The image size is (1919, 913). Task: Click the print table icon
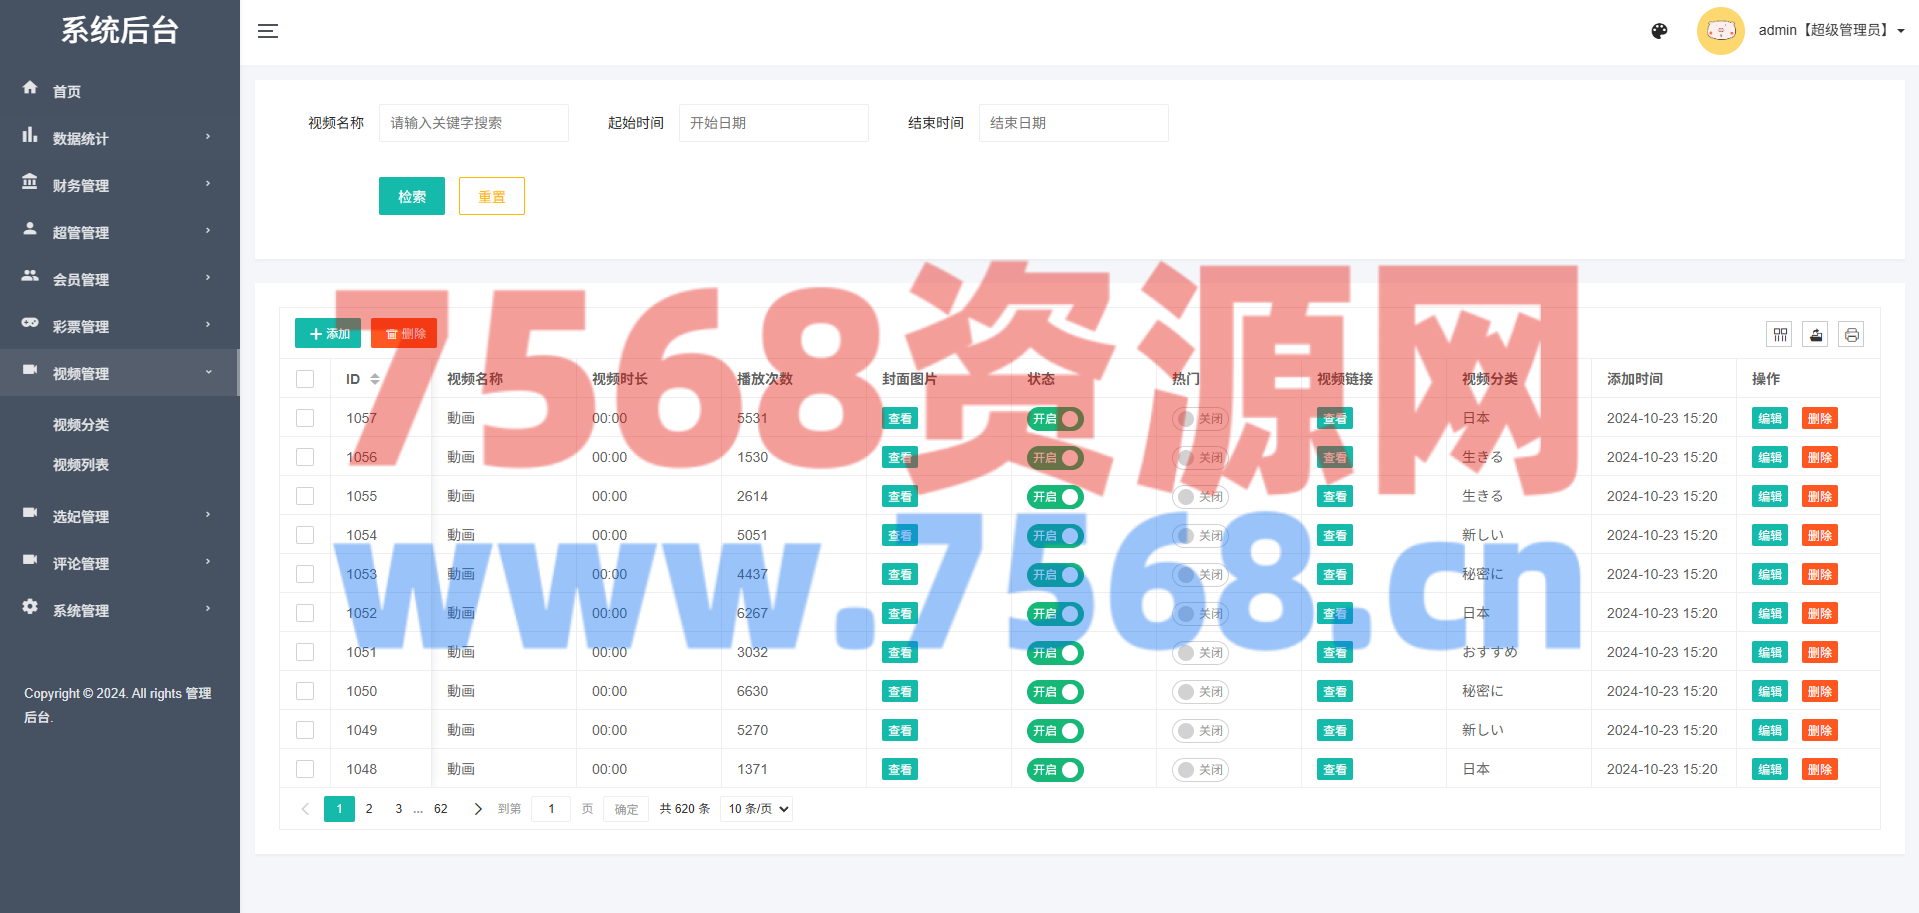point(1851,335)
